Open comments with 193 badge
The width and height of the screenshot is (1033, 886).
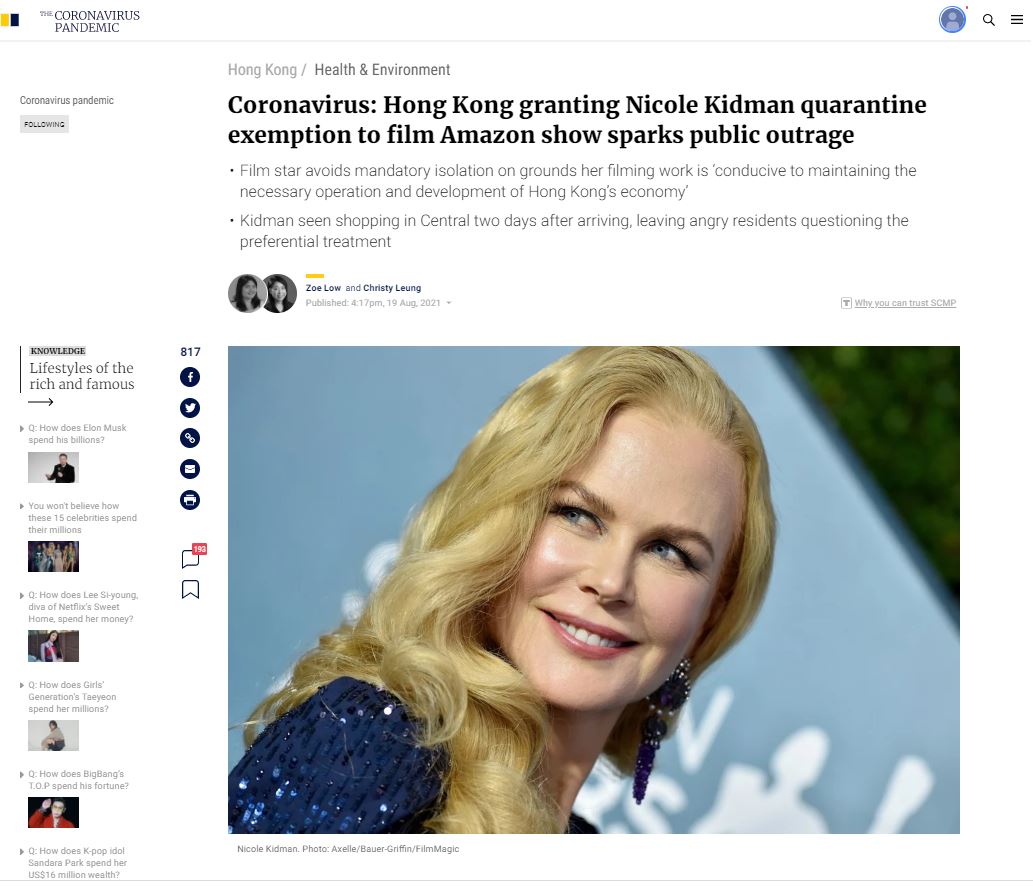pos(192,557)
